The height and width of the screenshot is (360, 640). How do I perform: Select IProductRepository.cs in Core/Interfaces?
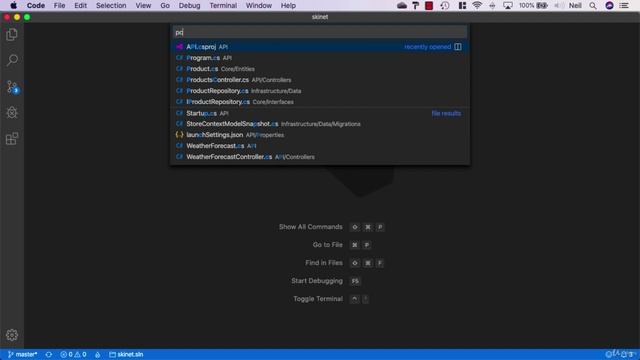click(x=320, y=102)
